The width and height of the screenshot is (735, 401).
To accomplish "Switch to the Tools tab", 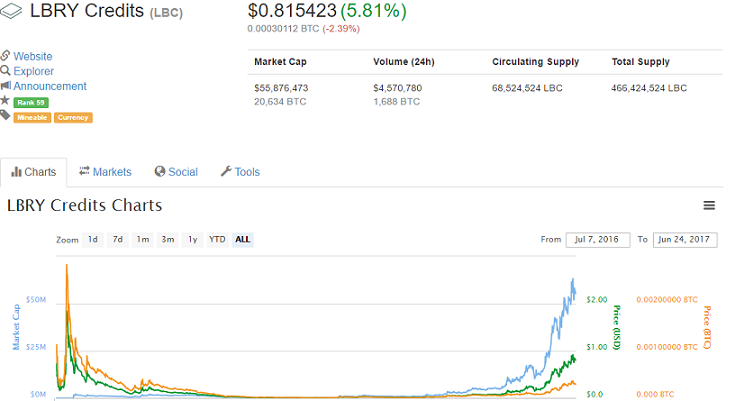I will pyautogui.click(x=240, y=172).
